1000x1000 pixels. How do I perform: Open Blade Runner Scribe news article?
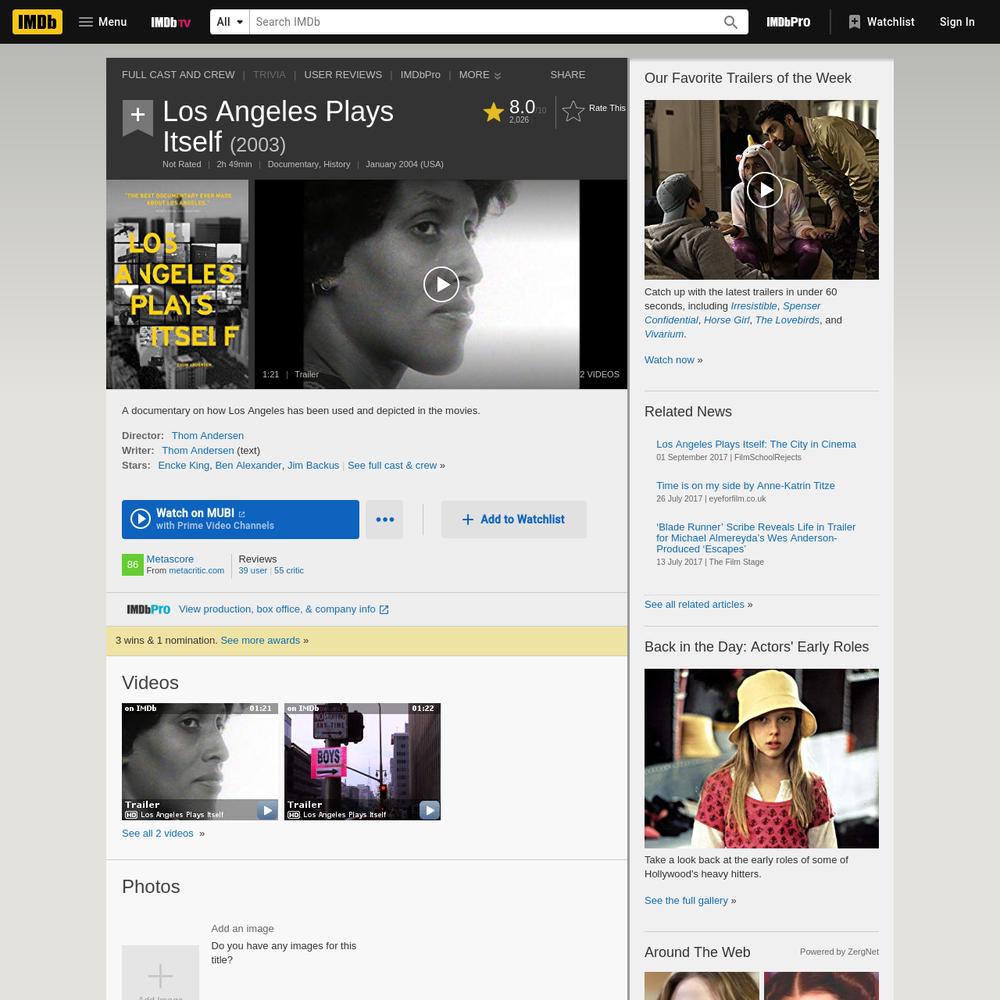tap(756, 538)
